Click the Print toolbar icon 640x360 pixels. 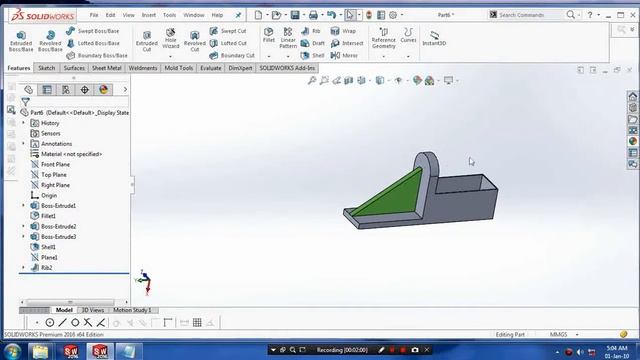[313, 15]
